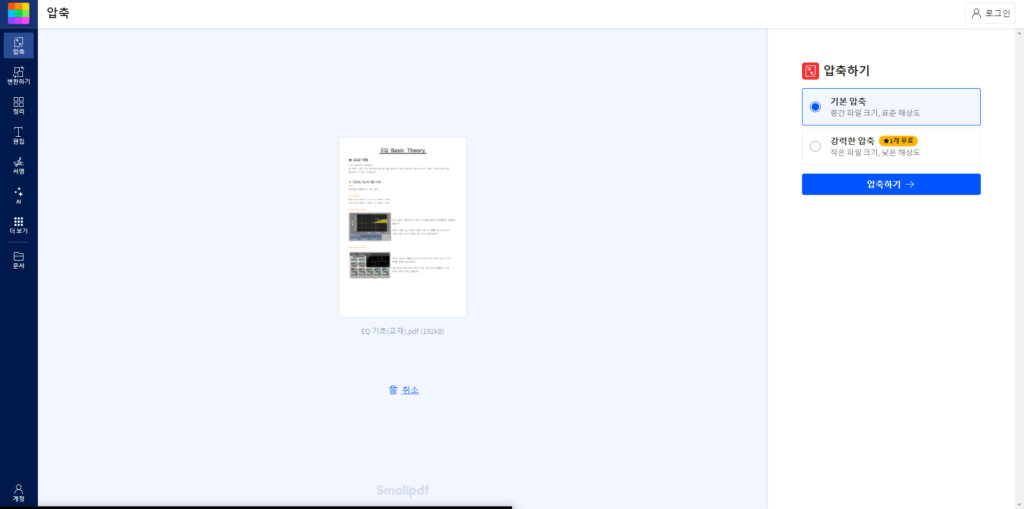The width and height of the screenshot is (1024, 509).
Task: Open the 서명 sign tool
Action: point(18,165)
